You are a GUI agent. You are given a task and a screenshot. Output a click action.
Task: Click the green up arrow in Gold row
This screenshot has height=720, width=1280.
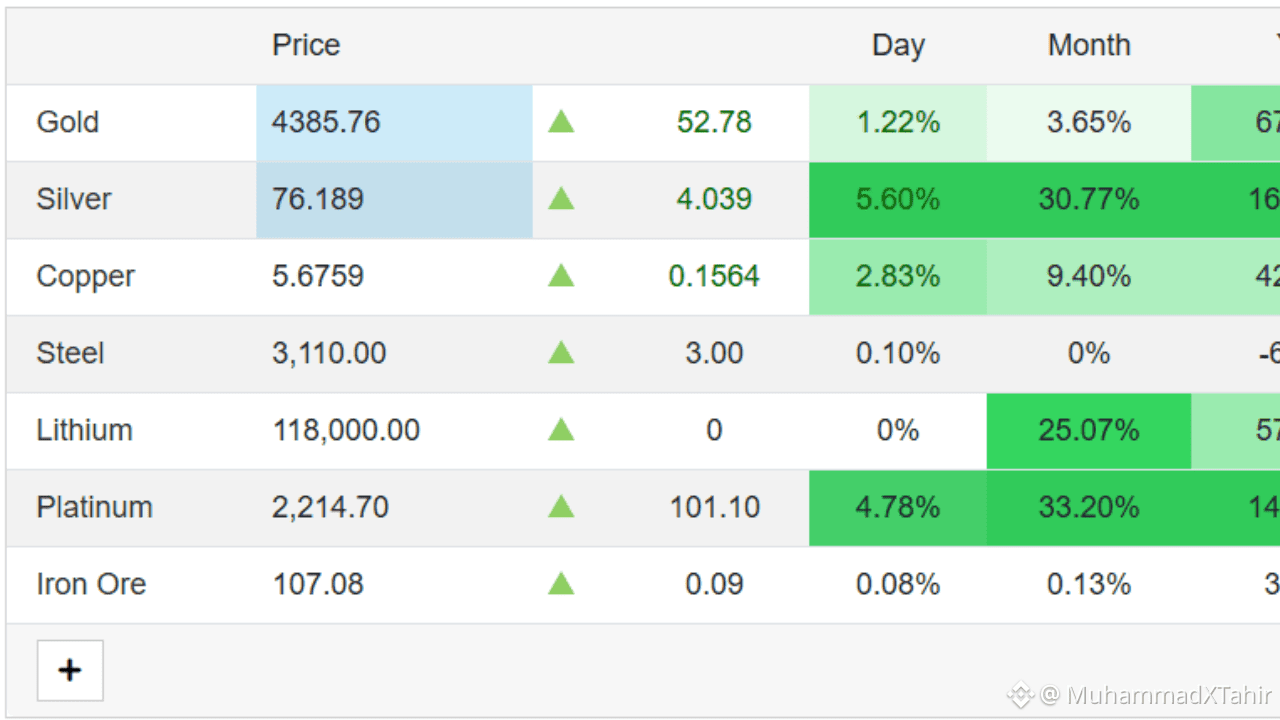pos(561,122)
